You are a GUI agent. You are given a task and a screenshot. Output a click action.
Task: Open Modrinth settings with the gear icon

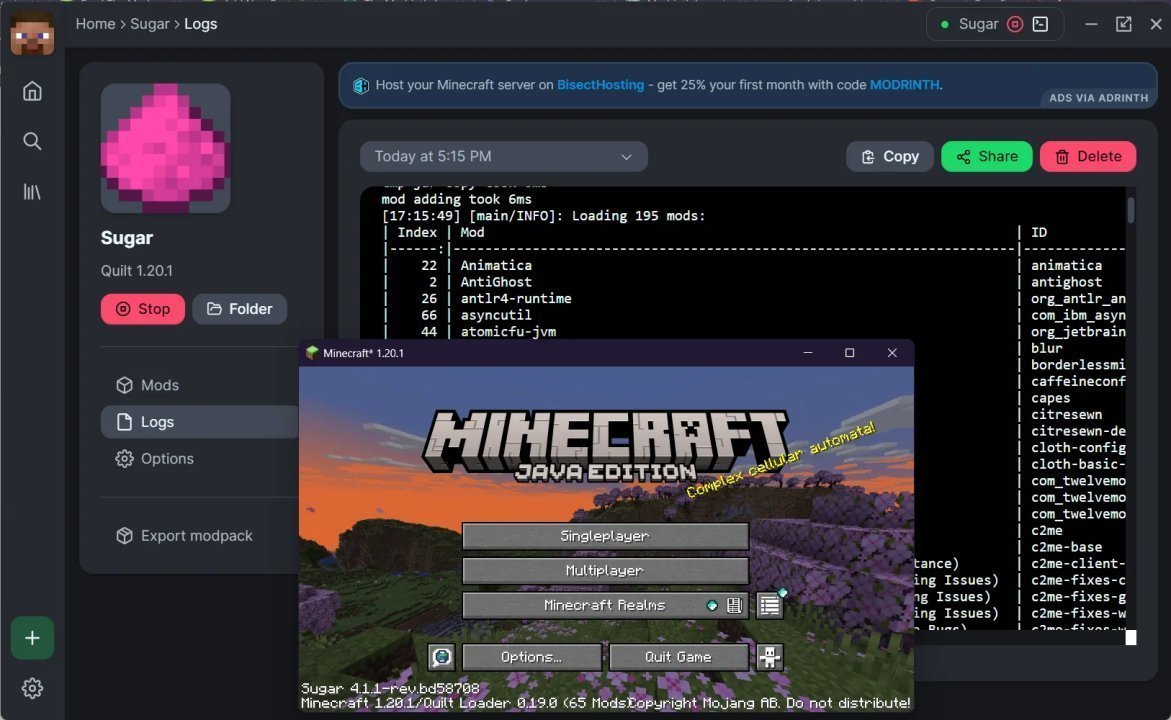(32, 688)
